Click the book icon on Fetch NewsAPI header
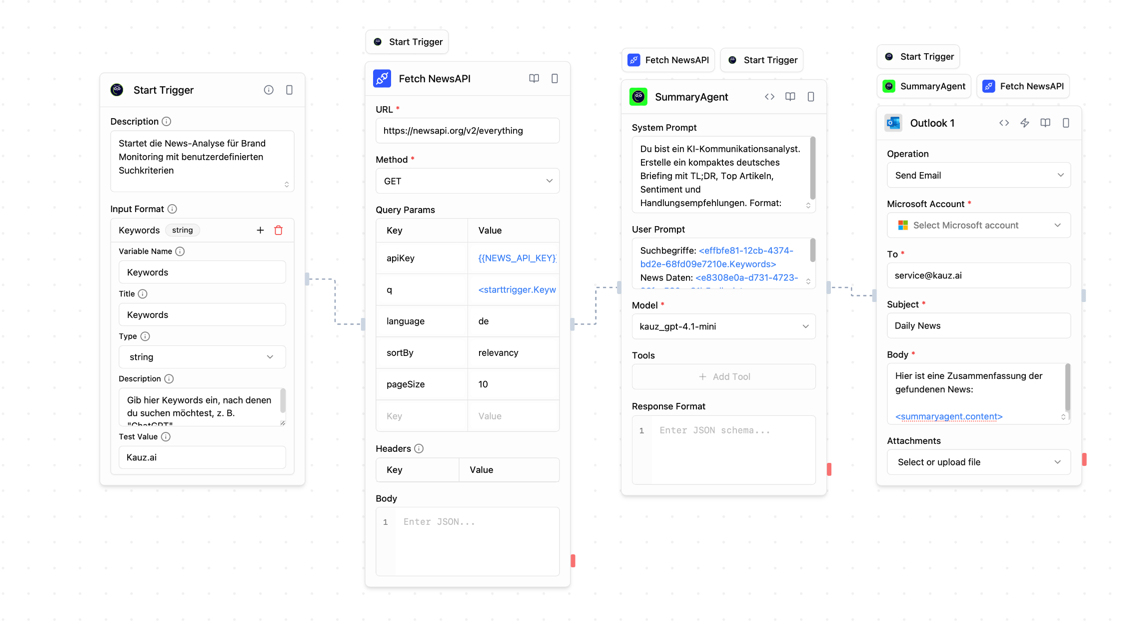 click(x=534, y=78)
